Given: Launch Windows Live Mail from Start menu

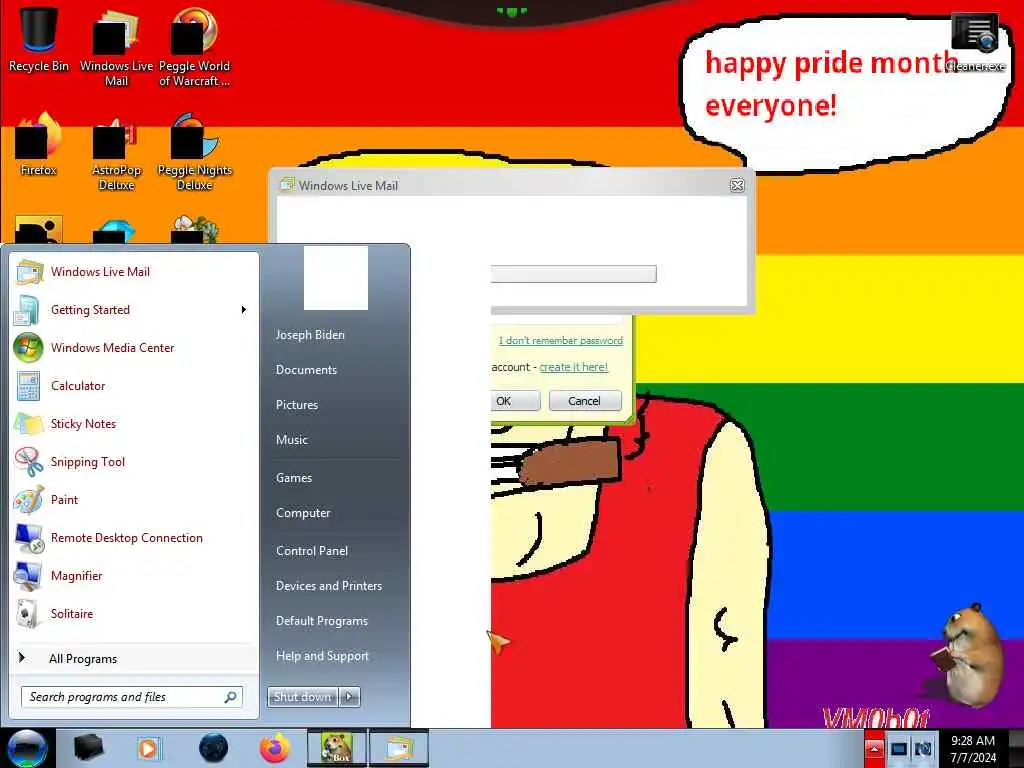Looking at the screenshot, I should click(134, 272).
